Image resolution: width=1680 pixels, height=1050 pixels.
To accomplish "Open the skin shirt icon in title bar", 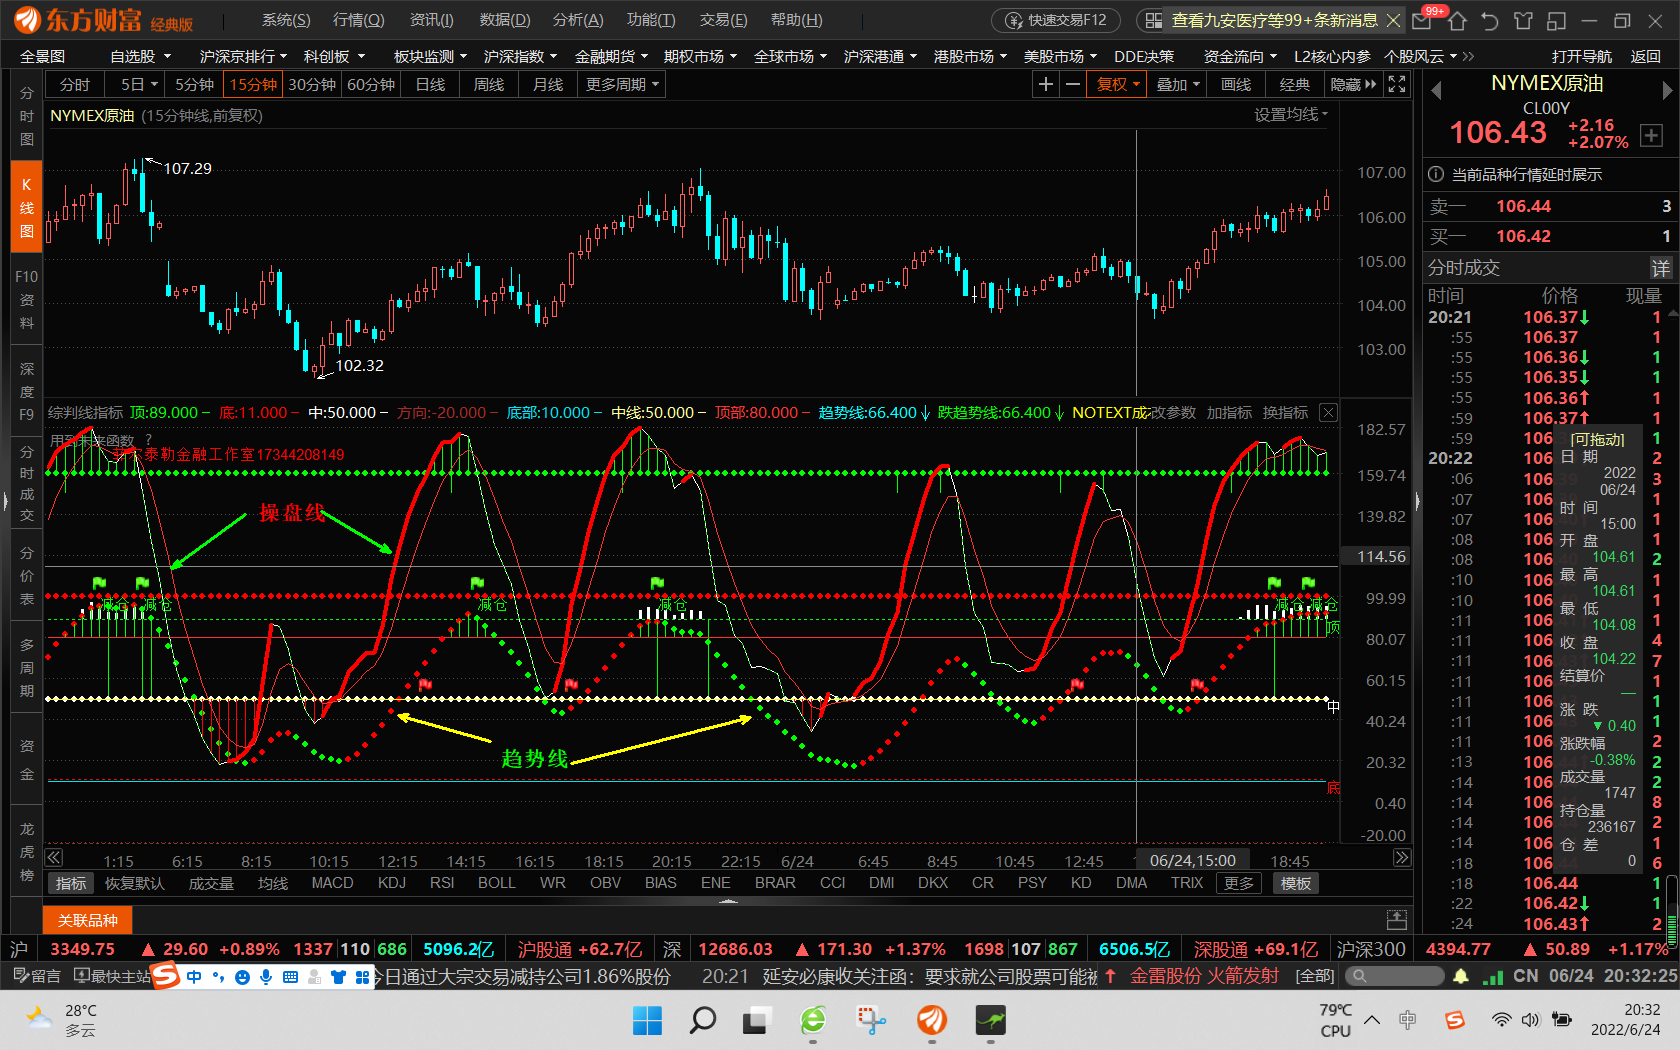I will tap(1523, 20).
